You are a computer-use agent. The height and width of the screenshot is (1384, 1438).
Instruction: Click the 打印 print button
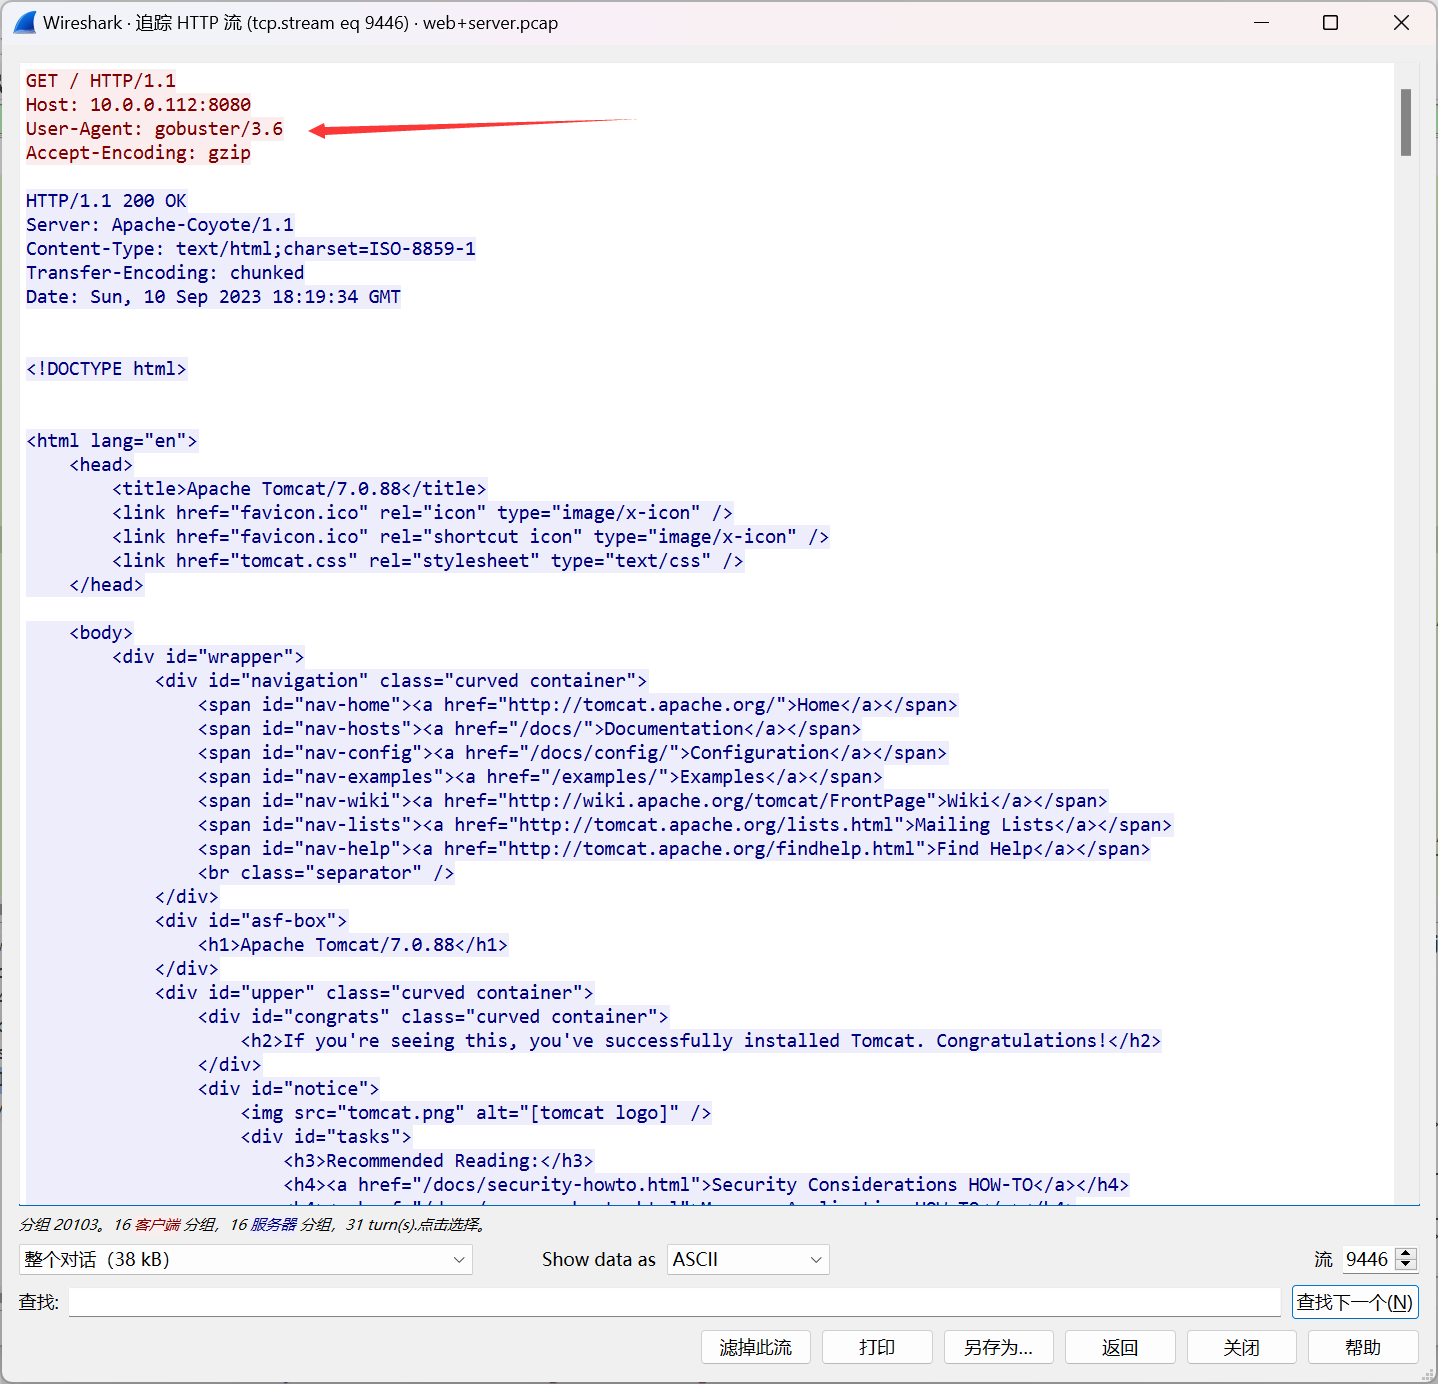point(877,1347)
